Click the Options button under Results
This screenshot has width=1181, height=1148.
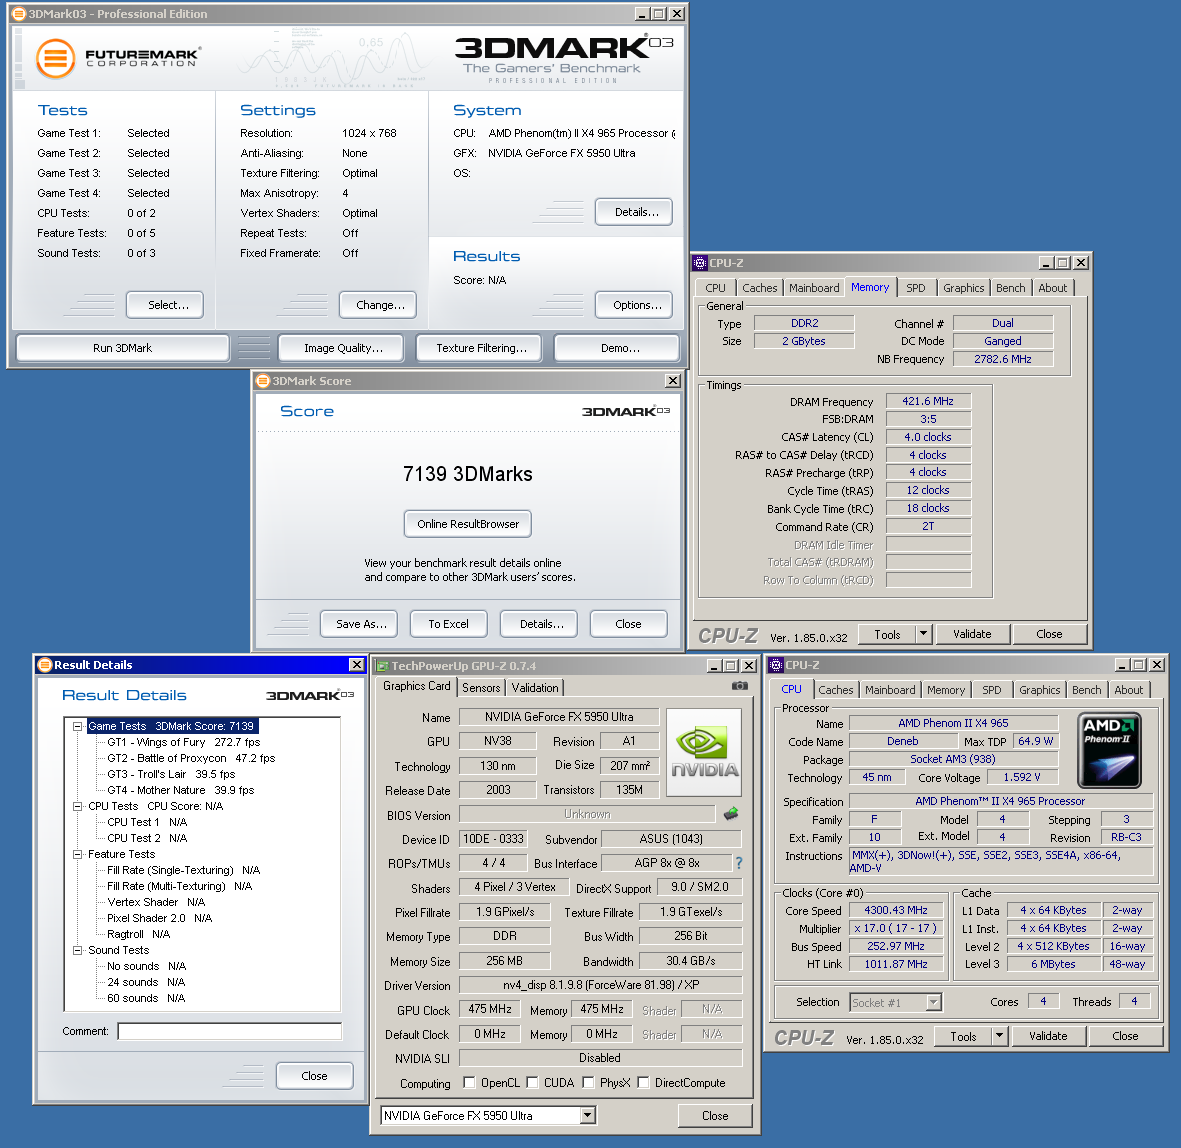pos(633,305)
